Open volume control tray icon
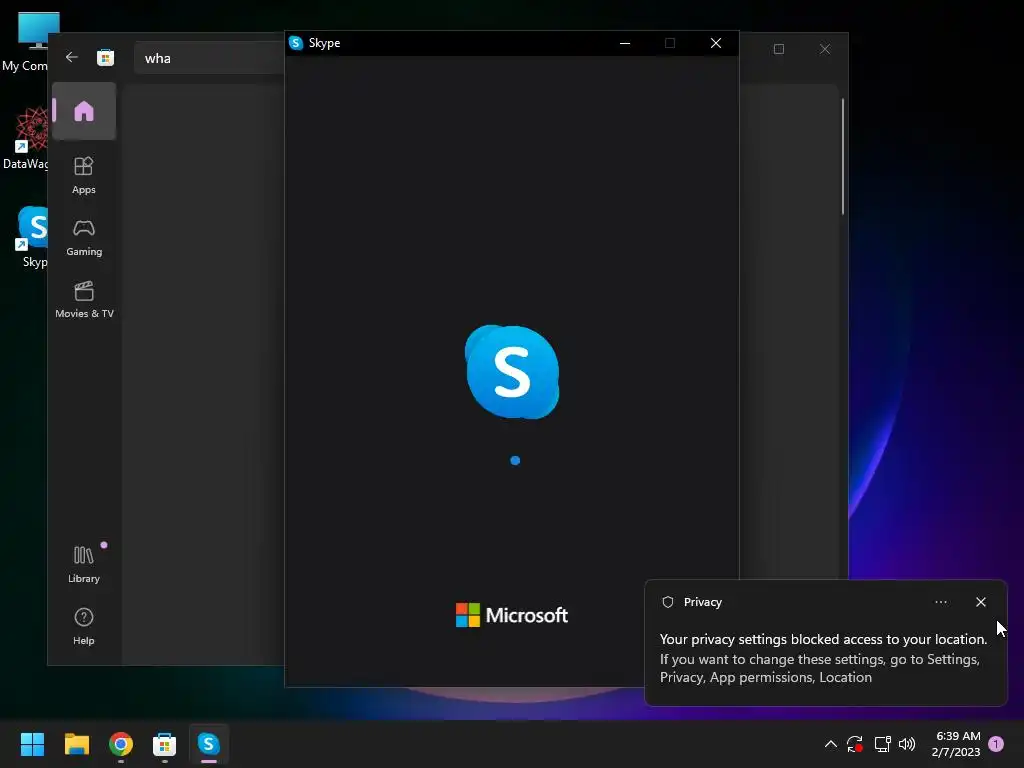This screenshot has width=1024, height=768. point(907,744)
